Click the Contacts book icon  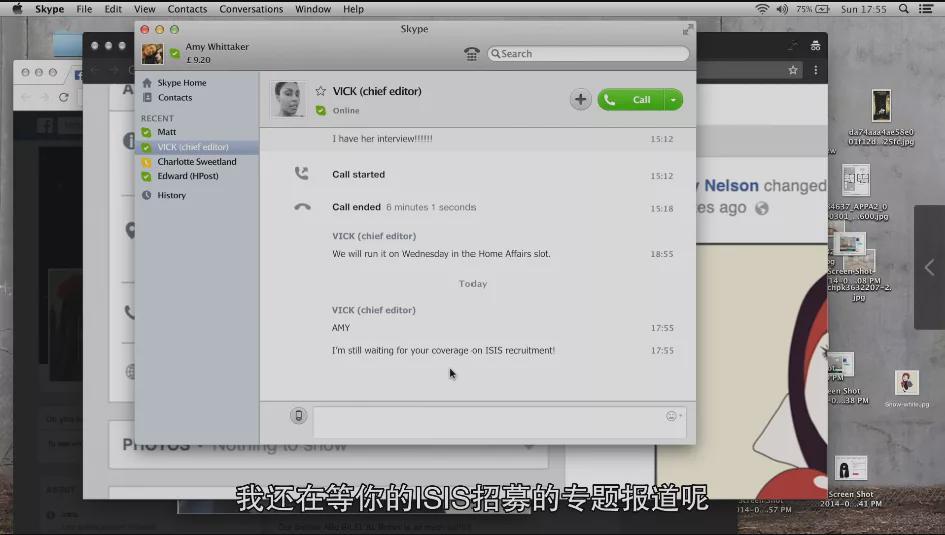pyautogui.click(x=147, y=98)
